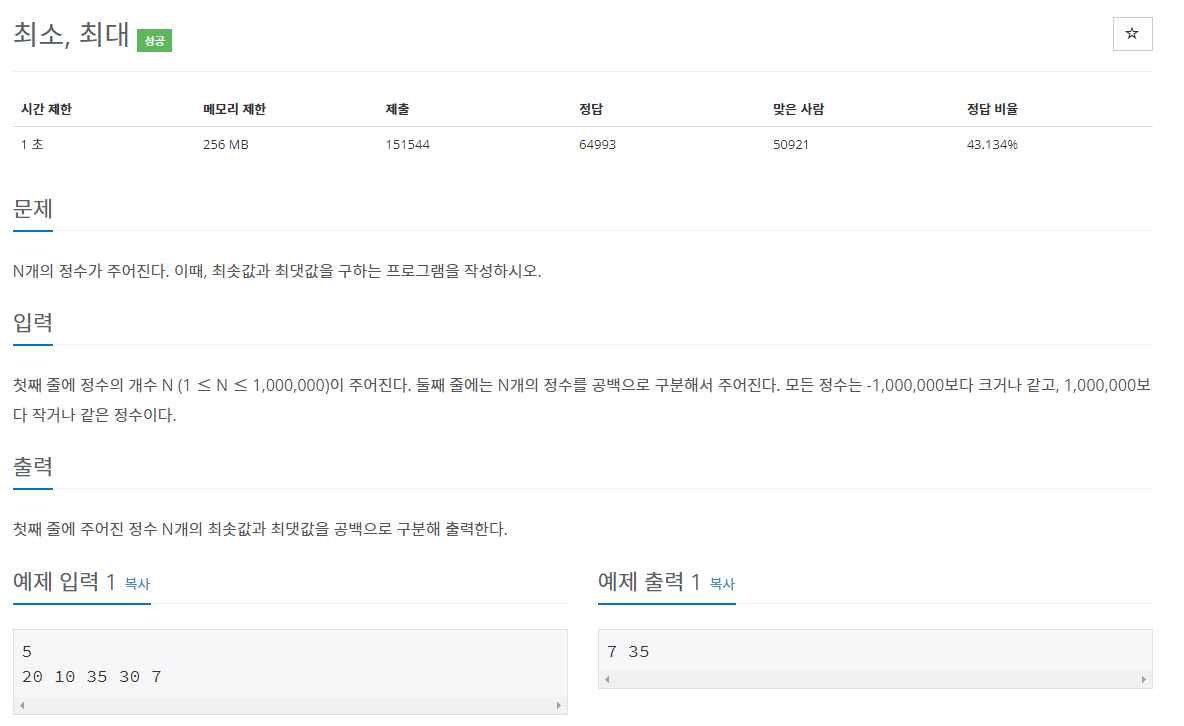Click the example output text '7 35'

coord(628,652)
